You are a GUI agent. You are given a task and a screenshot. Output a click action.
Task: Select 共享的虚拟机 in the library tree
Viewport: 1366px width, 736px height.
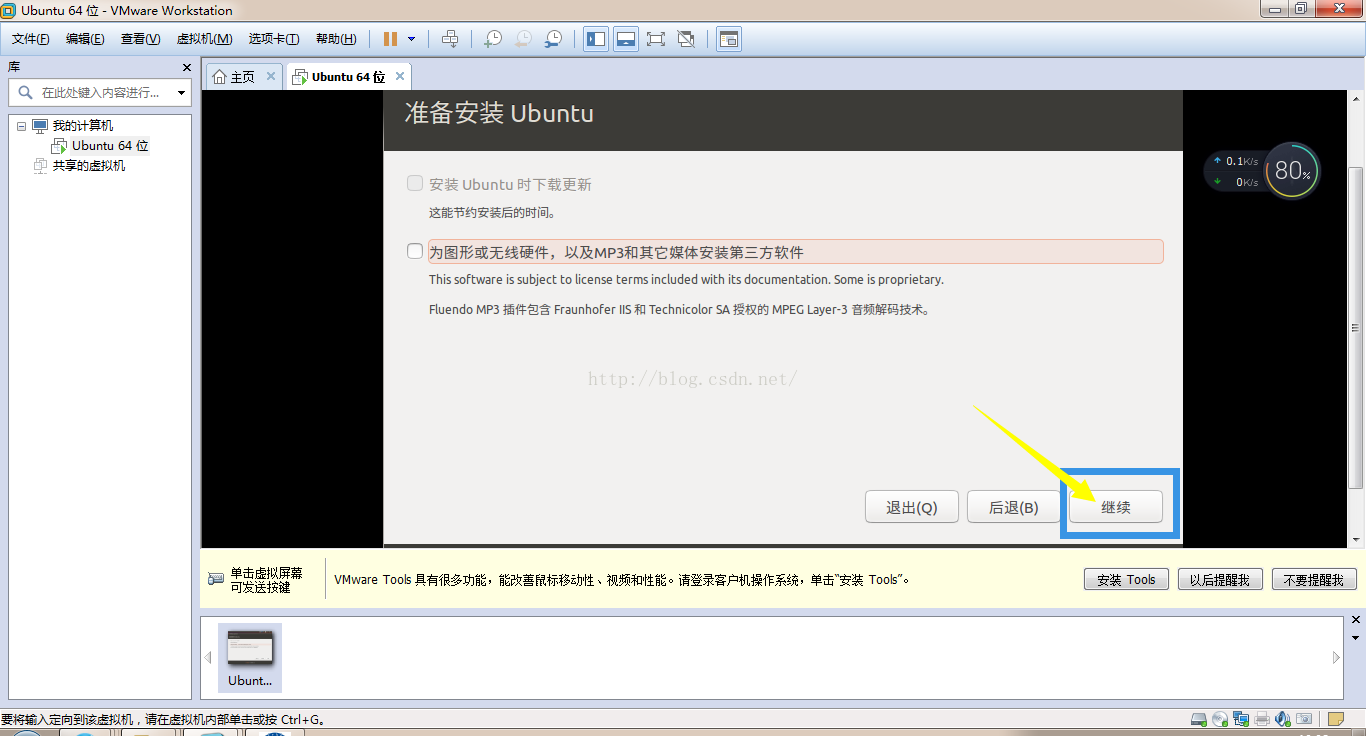(x=89, y=166)
